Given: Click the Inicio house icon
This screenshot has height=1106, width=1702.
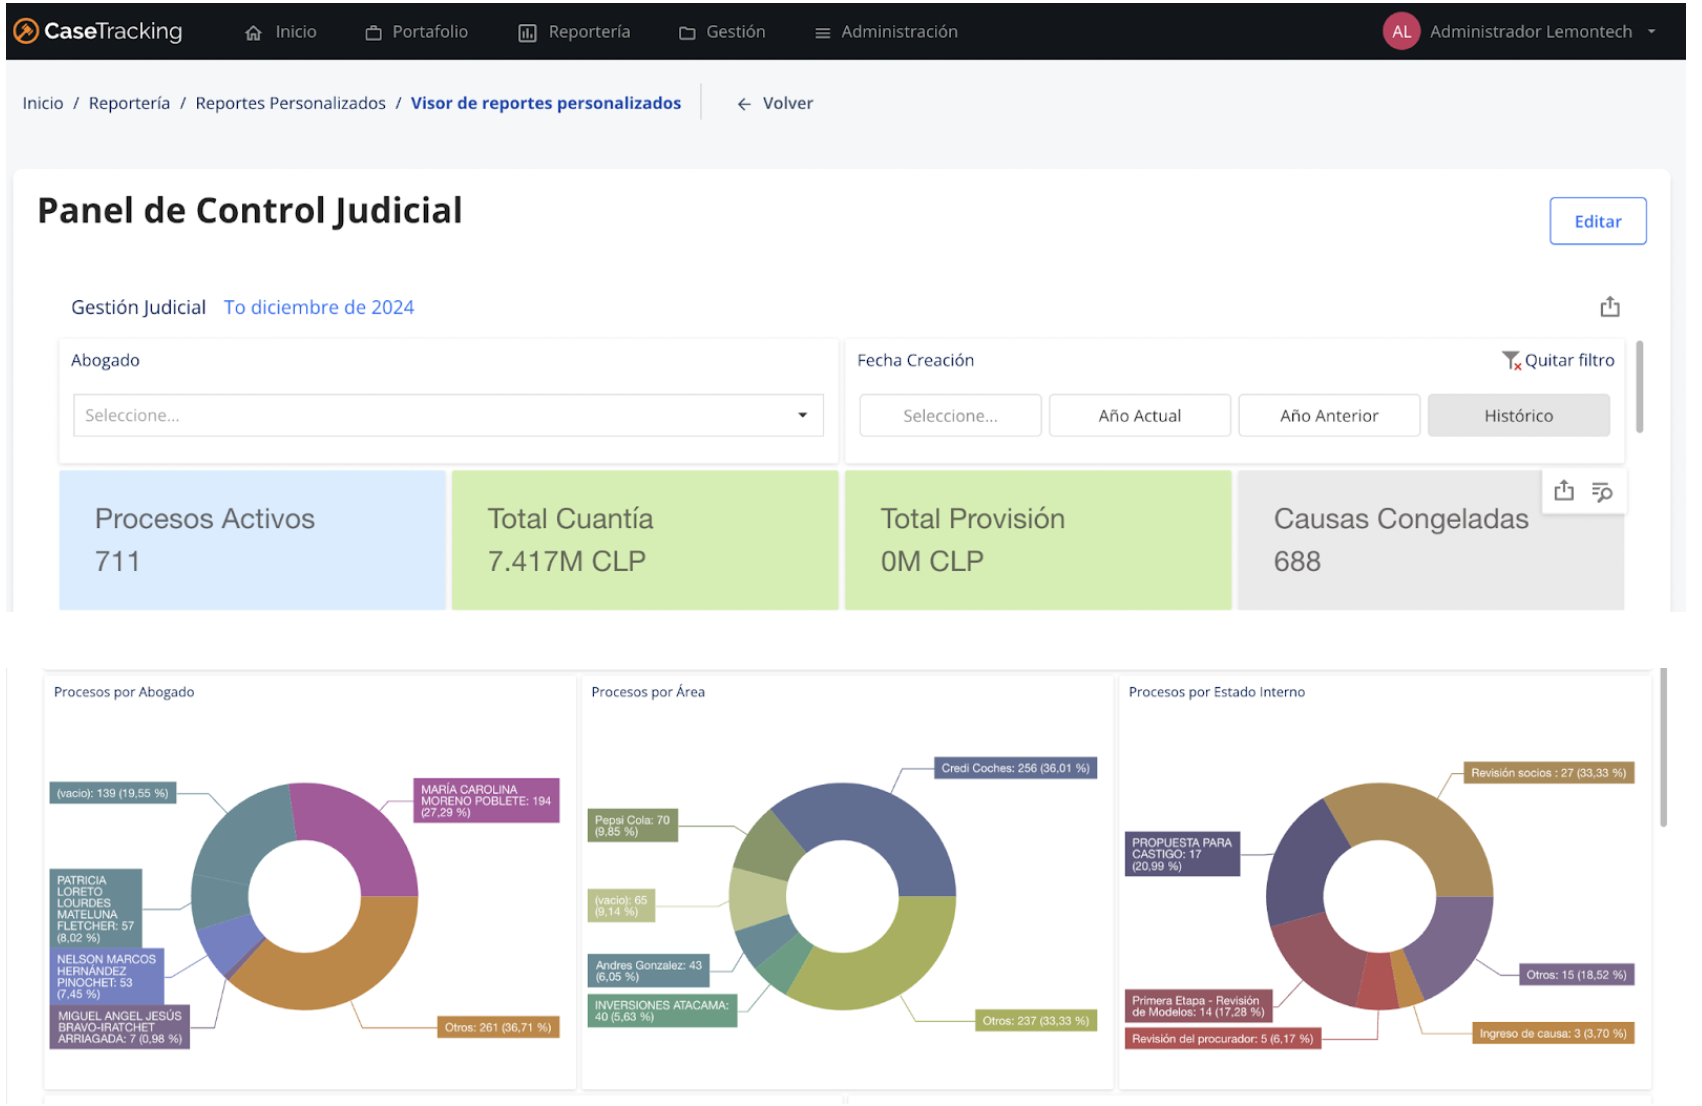Looking at the screenshot, I should coord(254,33).
